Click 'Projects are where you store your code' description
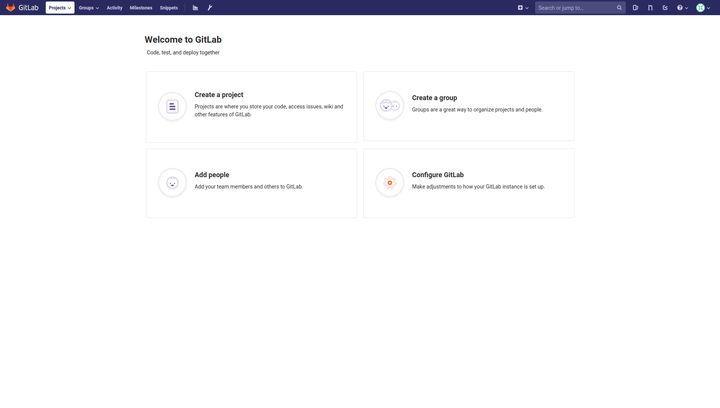 (x=269, y=111)
